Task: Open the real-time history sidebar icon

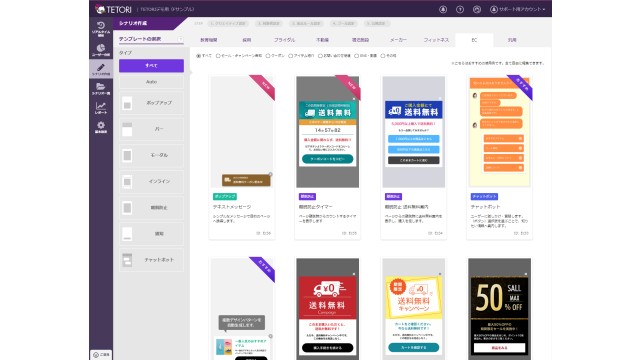Action: click(101, 29)
